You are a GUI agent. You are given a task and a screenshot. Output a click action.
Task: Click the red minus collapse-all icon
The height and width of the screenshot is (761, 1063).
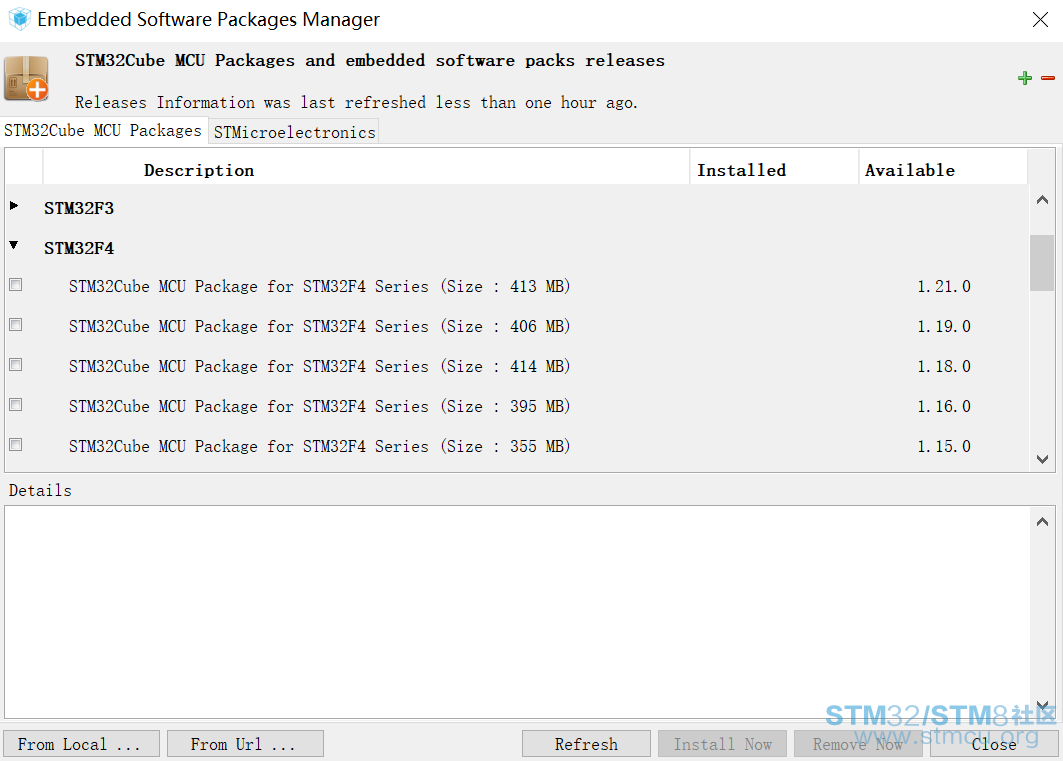point(1047,78)
